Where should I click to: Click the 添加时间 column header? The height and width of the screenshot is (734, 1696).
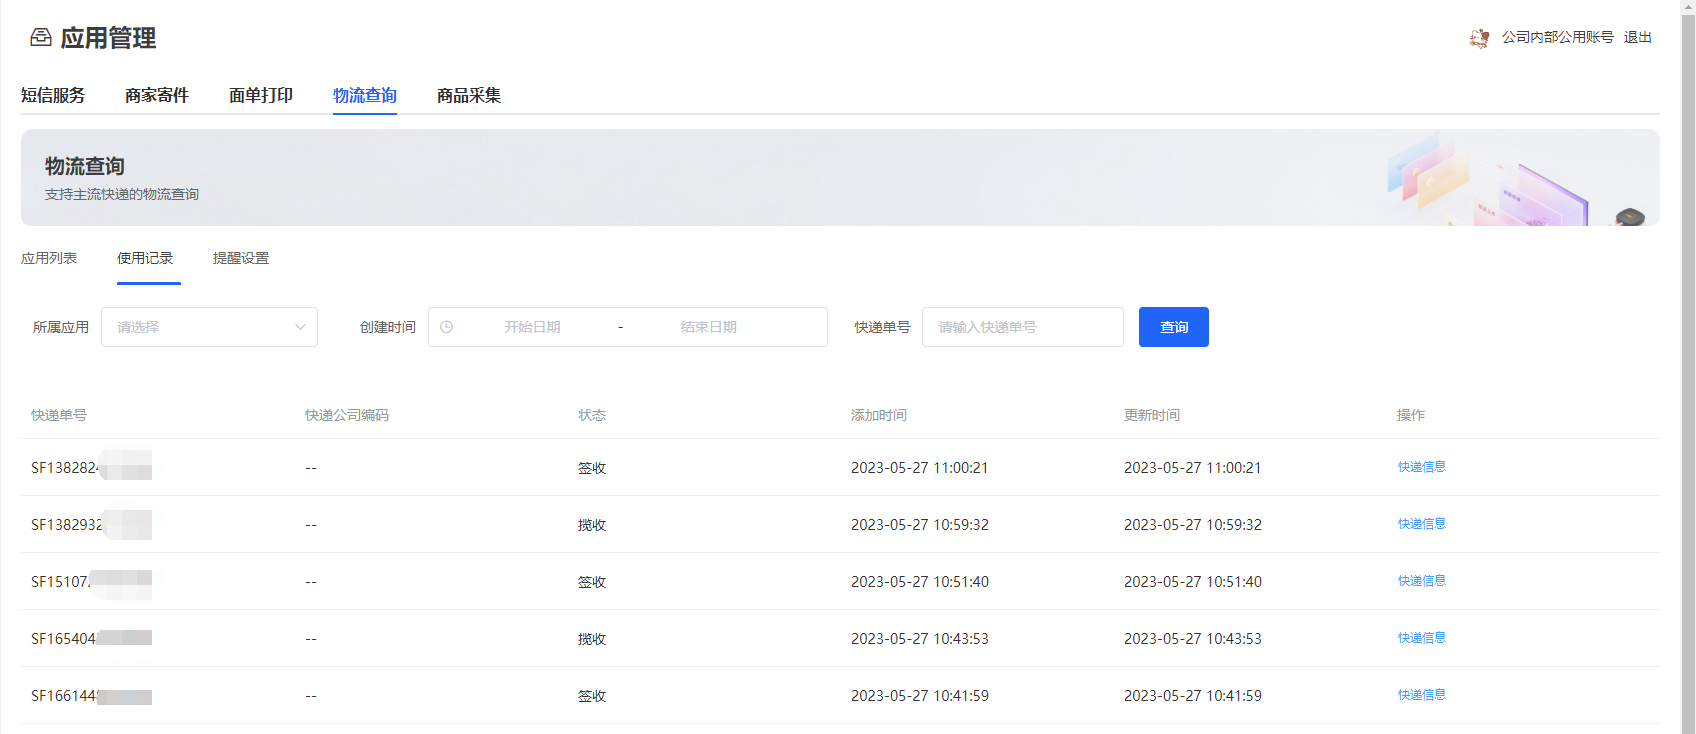tap(879, 415)
